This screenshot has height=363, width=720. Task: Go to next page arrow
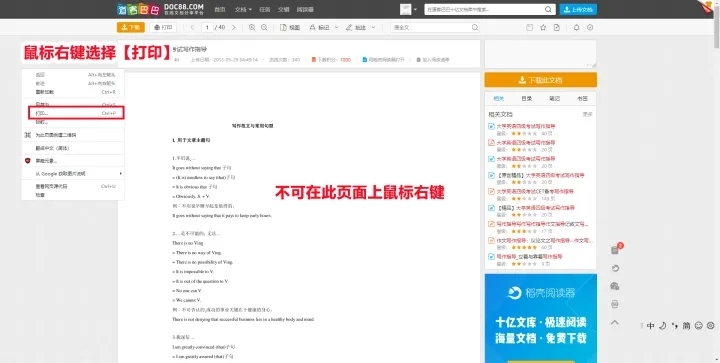[x=233, y=28]
